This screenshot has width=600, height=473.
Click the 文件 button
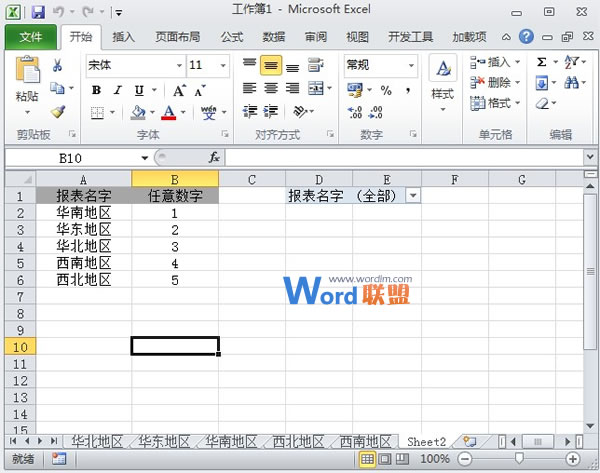[31, 37]
